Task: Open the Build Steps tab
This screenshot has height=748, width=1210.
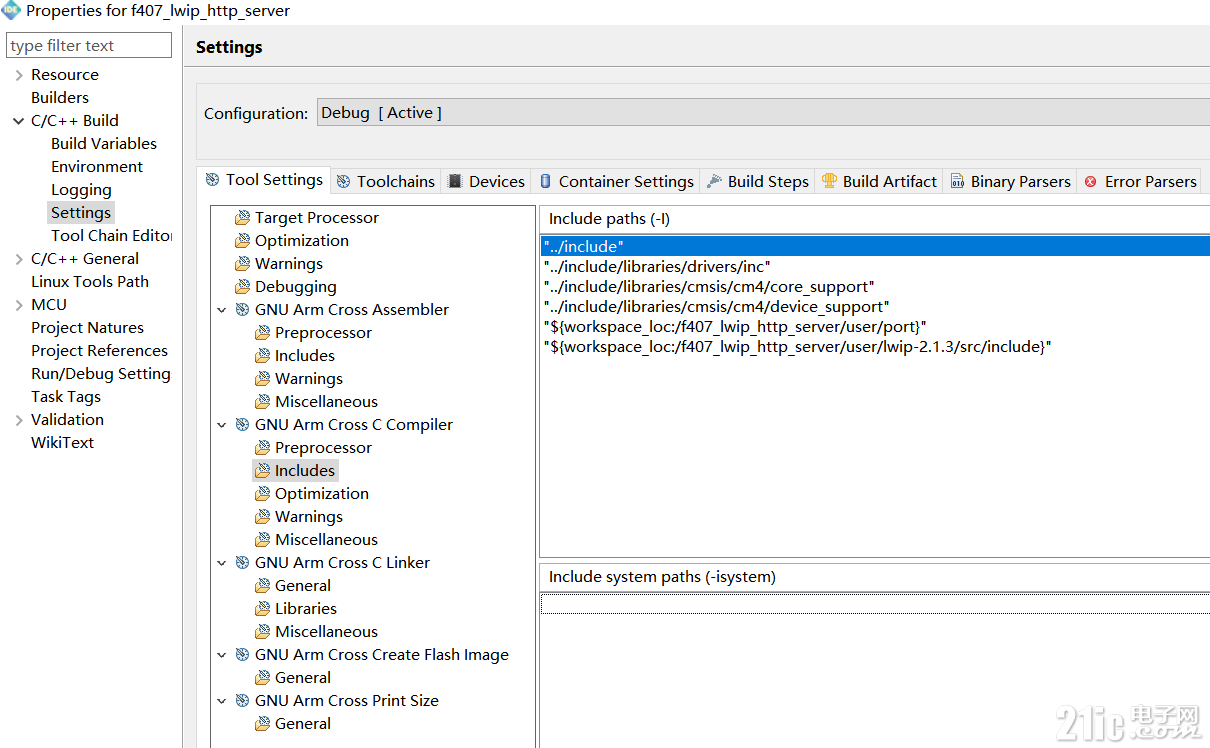Action: point(757,182)
